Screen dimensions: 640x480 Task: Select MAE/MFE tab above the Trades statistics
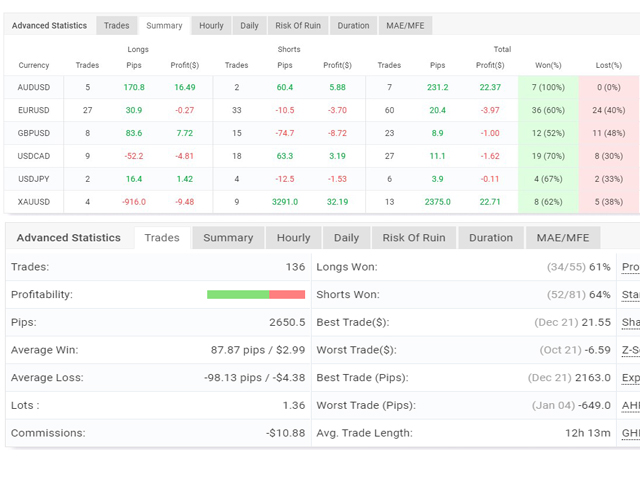tap(563, 238)
